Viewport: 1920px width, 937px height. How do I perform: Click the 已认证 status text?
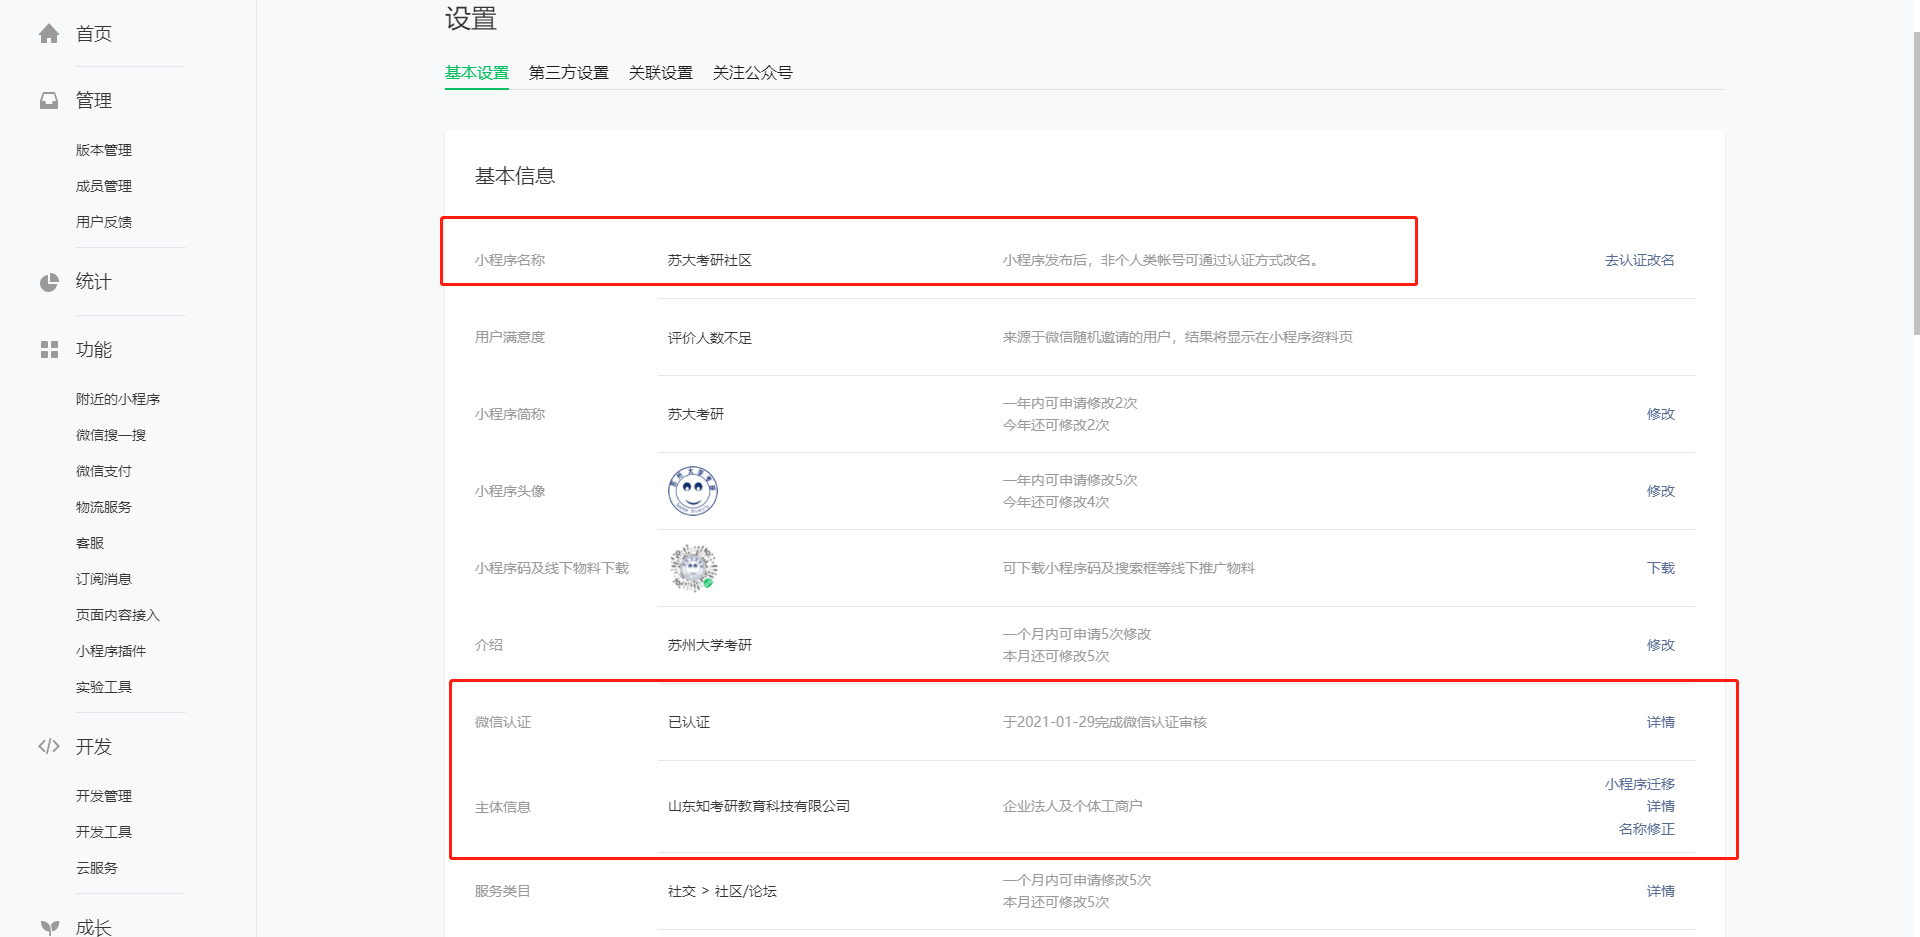point(689,722)
